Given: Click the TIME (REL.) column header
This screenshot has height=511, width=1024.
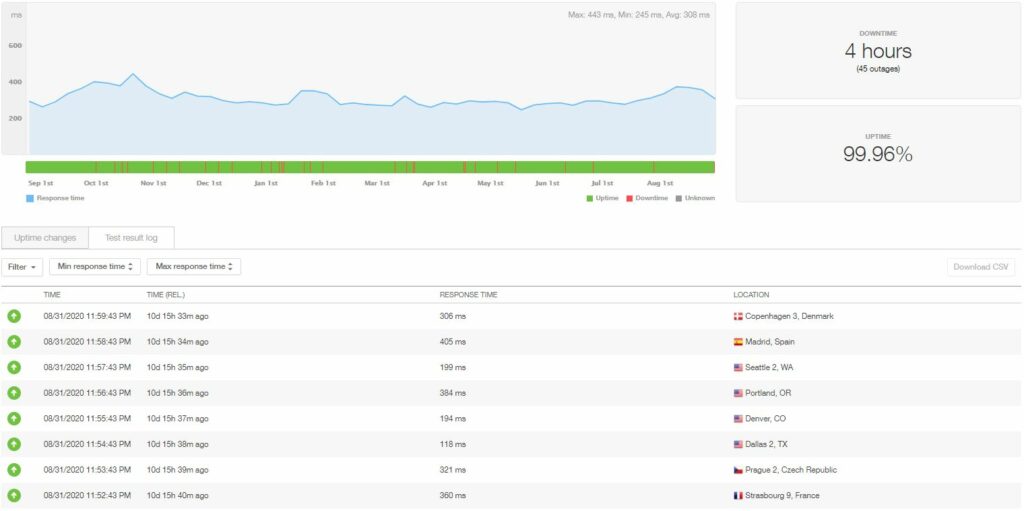Looking at the screenshot, I should click(x=165, y=295).
